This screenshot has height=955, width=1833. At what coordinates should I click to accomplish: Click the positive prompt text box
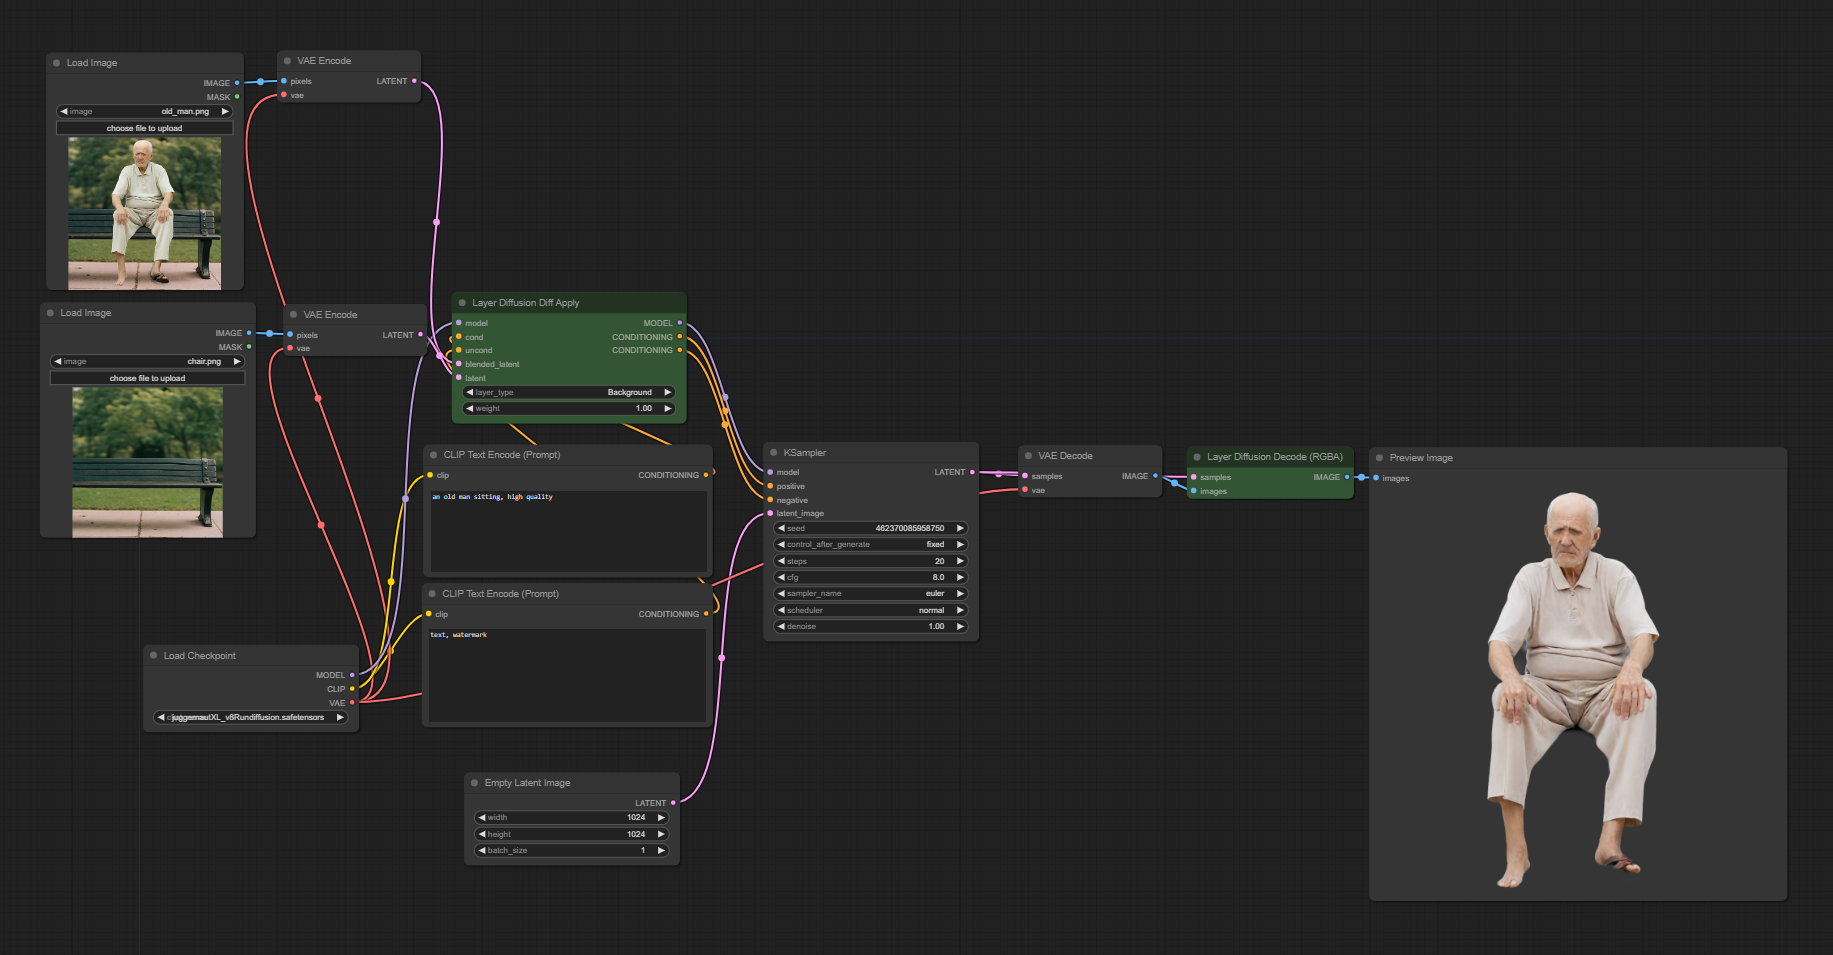[x=567, y=530]
